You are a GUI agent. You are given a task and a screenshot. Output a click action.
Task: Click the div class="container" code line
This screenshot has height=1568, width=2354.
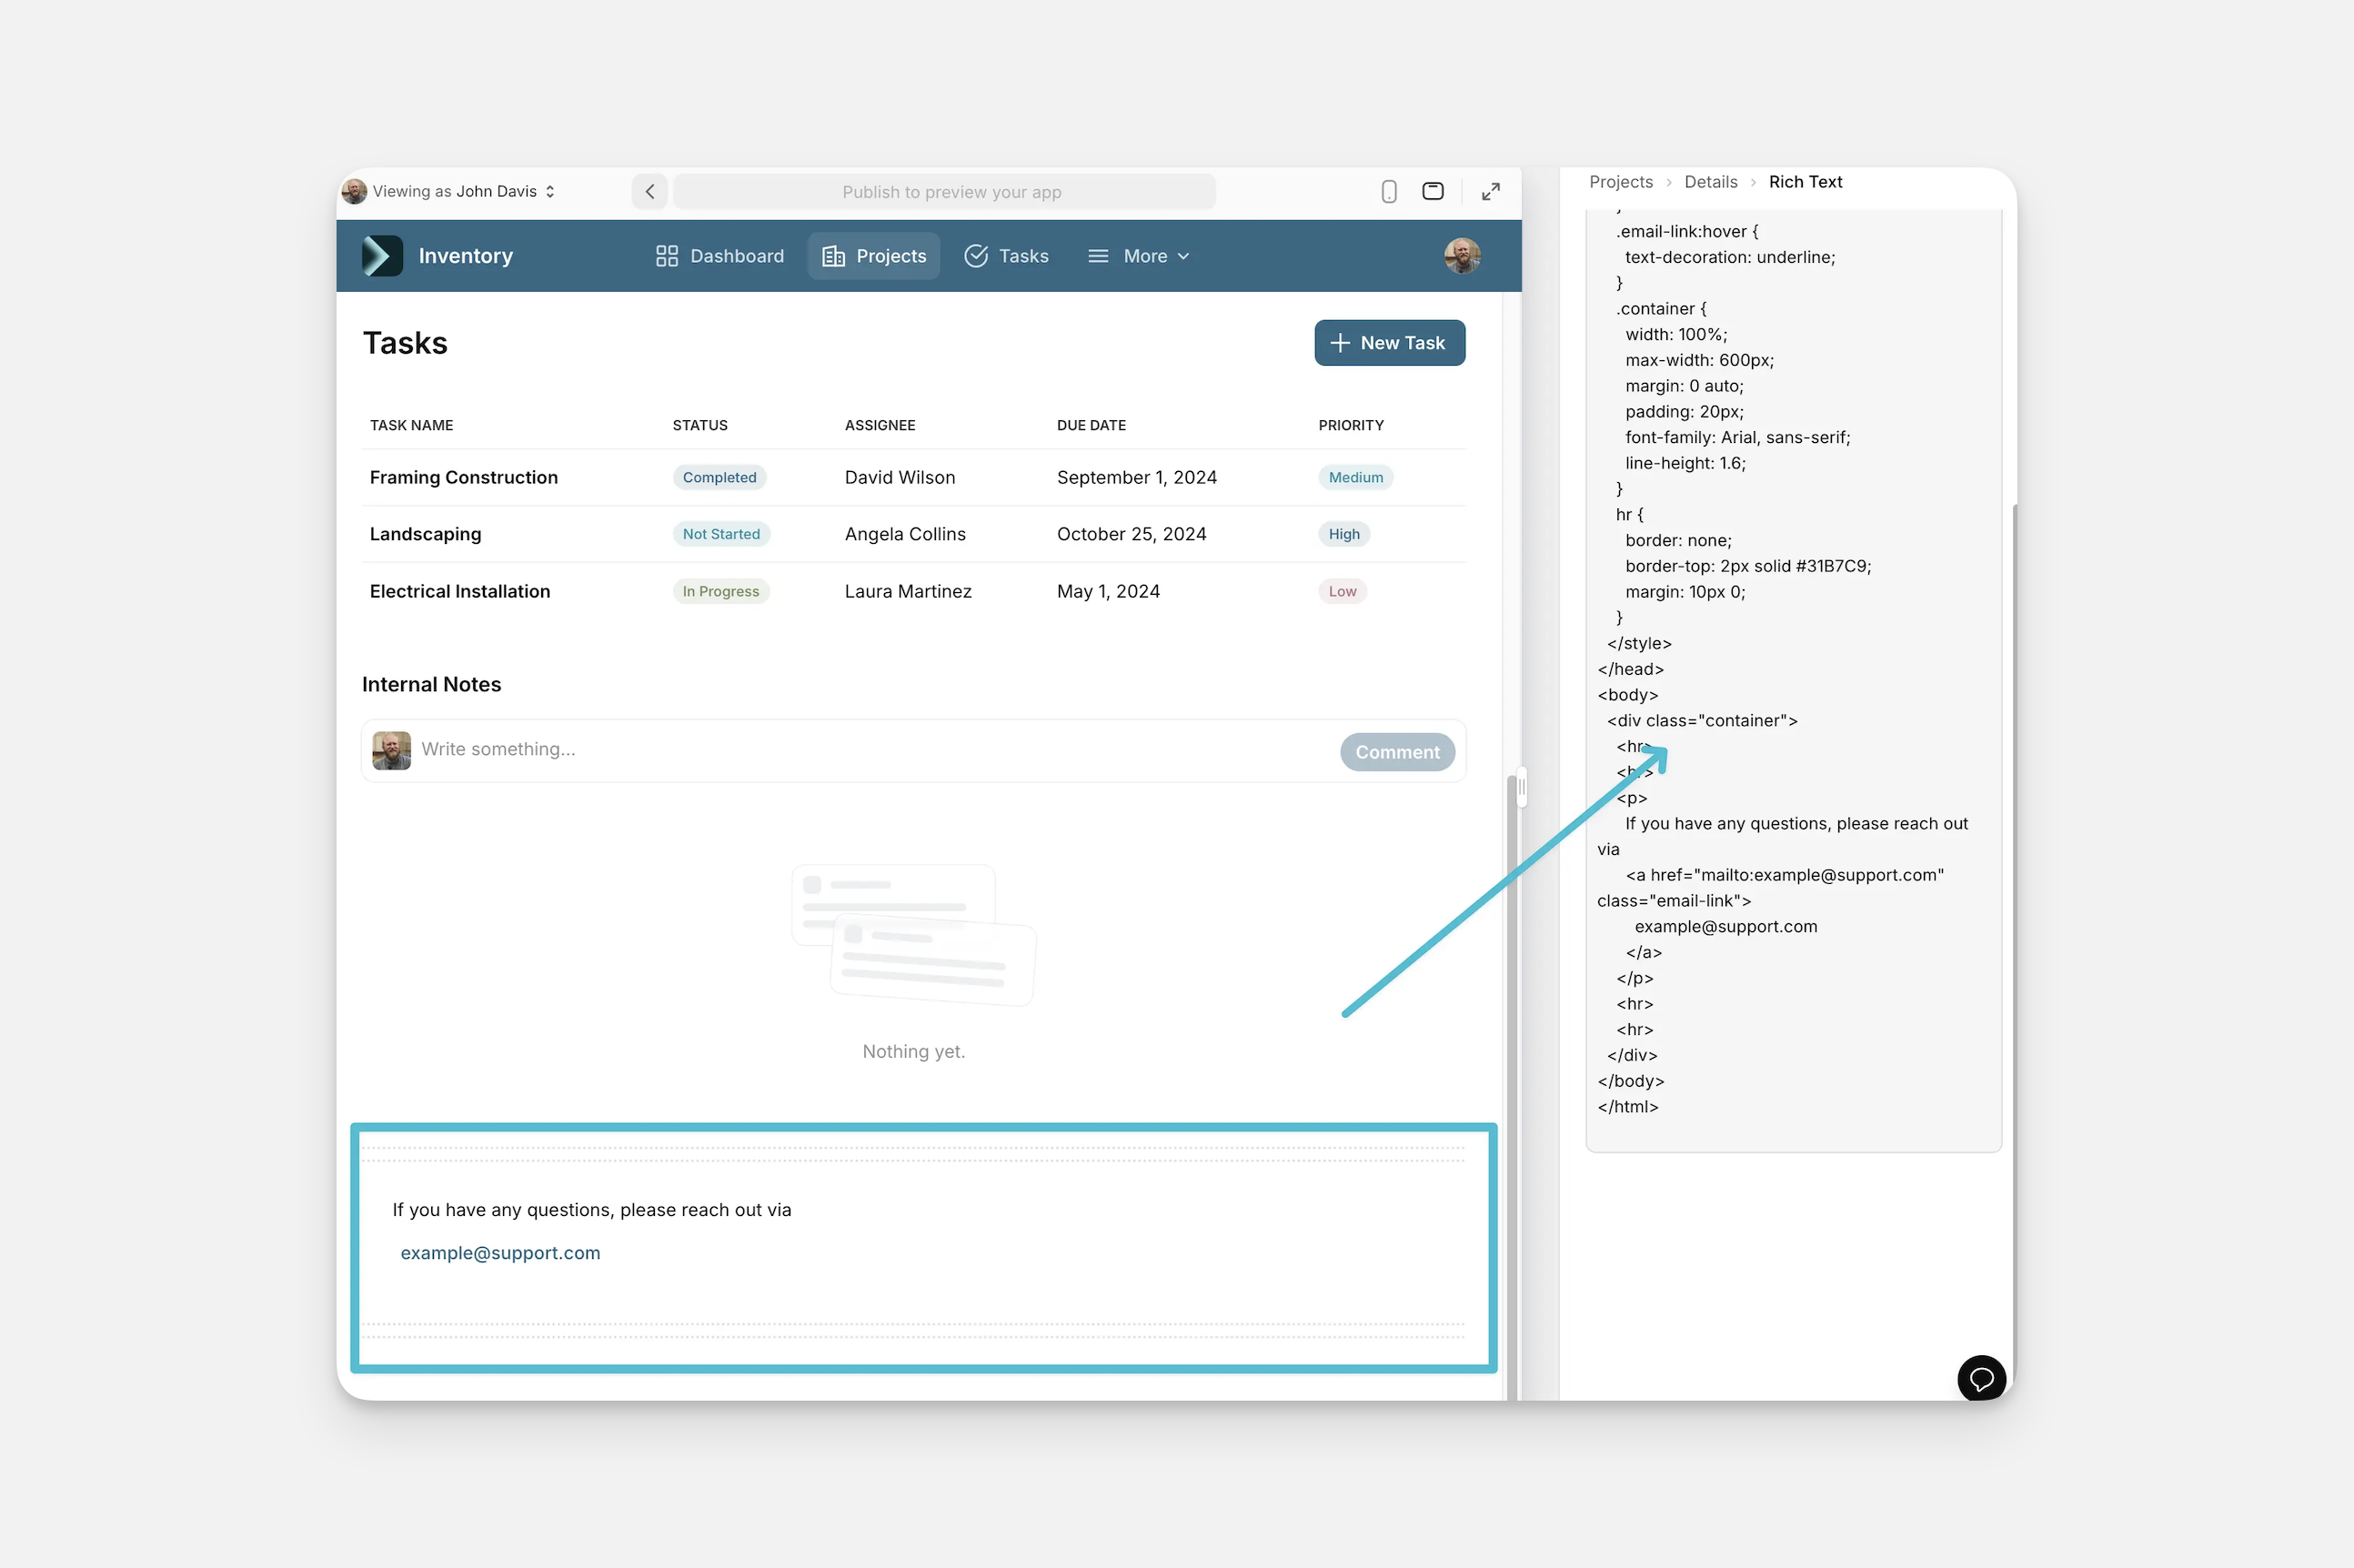click(1702, 720)
